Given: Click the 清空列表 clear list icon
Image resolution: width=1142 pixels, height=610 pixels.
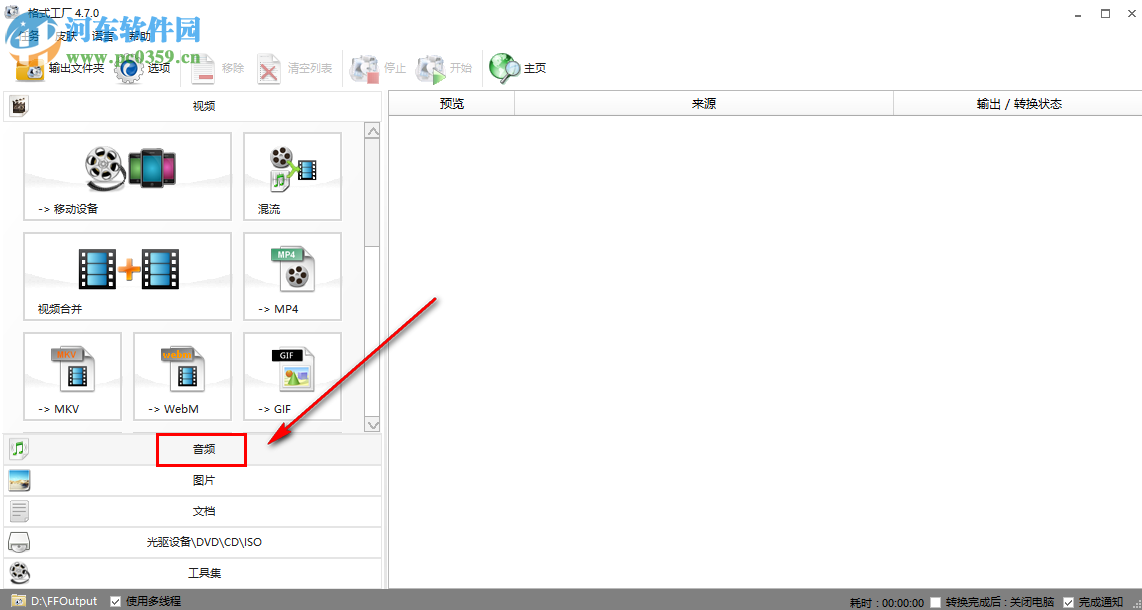Looking at the screenshot, I should click(x=269, y=69).
